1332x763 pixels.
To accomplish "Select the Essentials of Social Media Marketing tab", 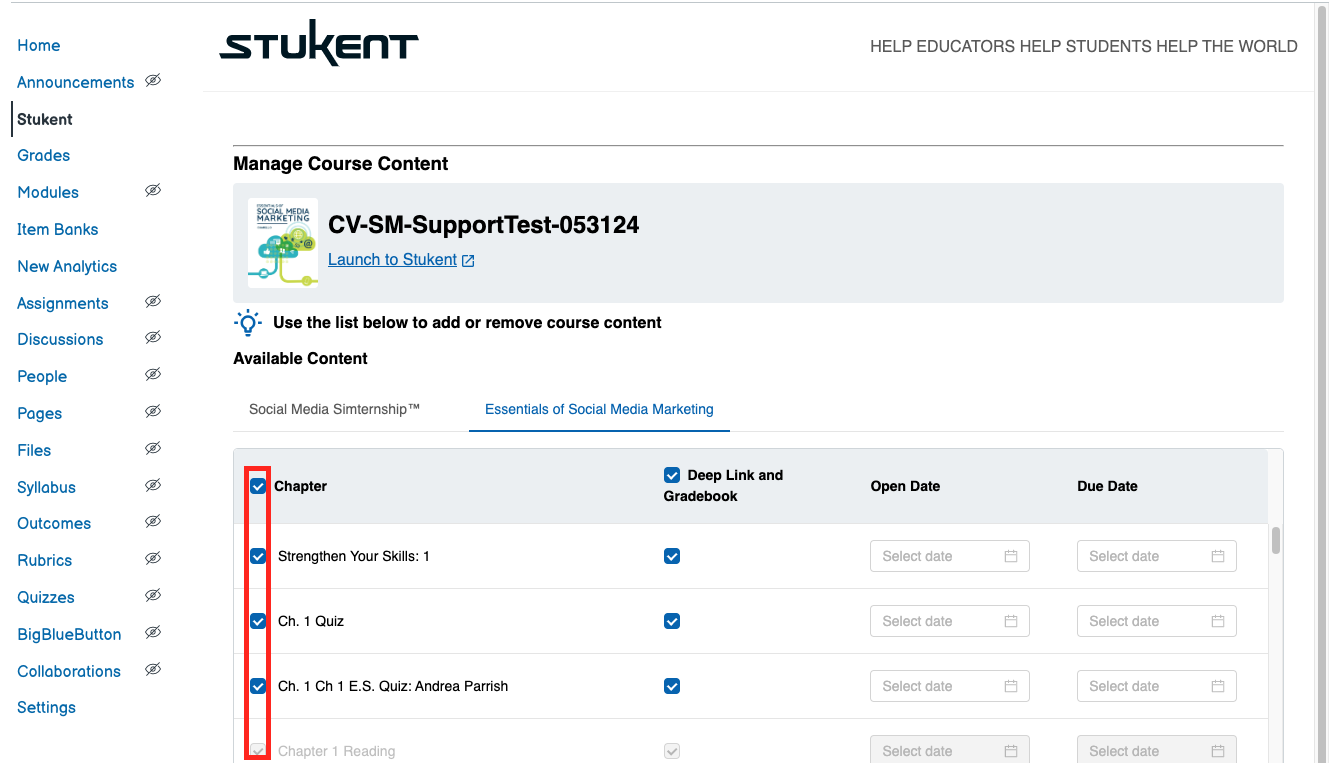I will coord(599,409).
